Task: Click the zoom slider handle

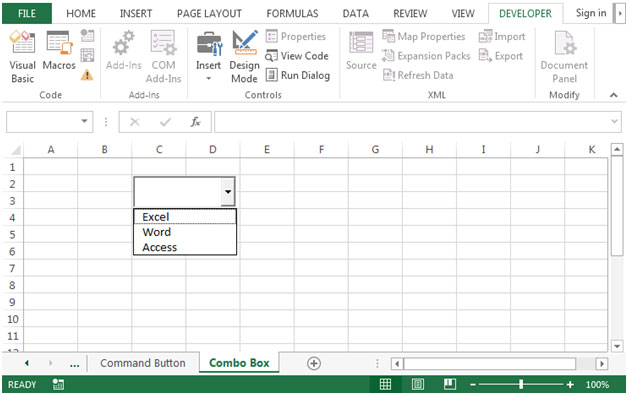Action: pyautogui.click(x=521, y=385)
